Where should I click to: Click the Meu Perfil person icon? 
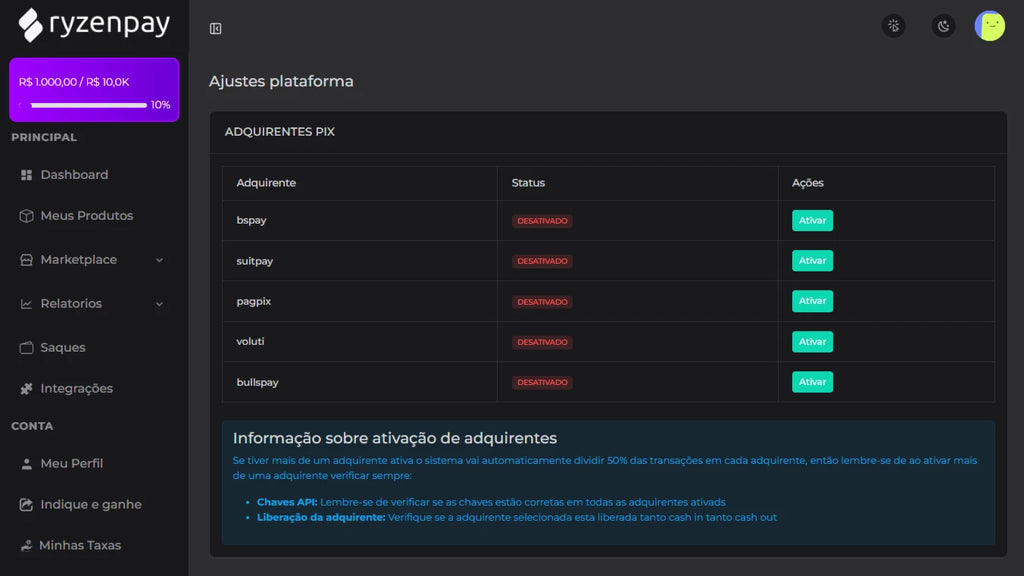click(x=27, y=464)
